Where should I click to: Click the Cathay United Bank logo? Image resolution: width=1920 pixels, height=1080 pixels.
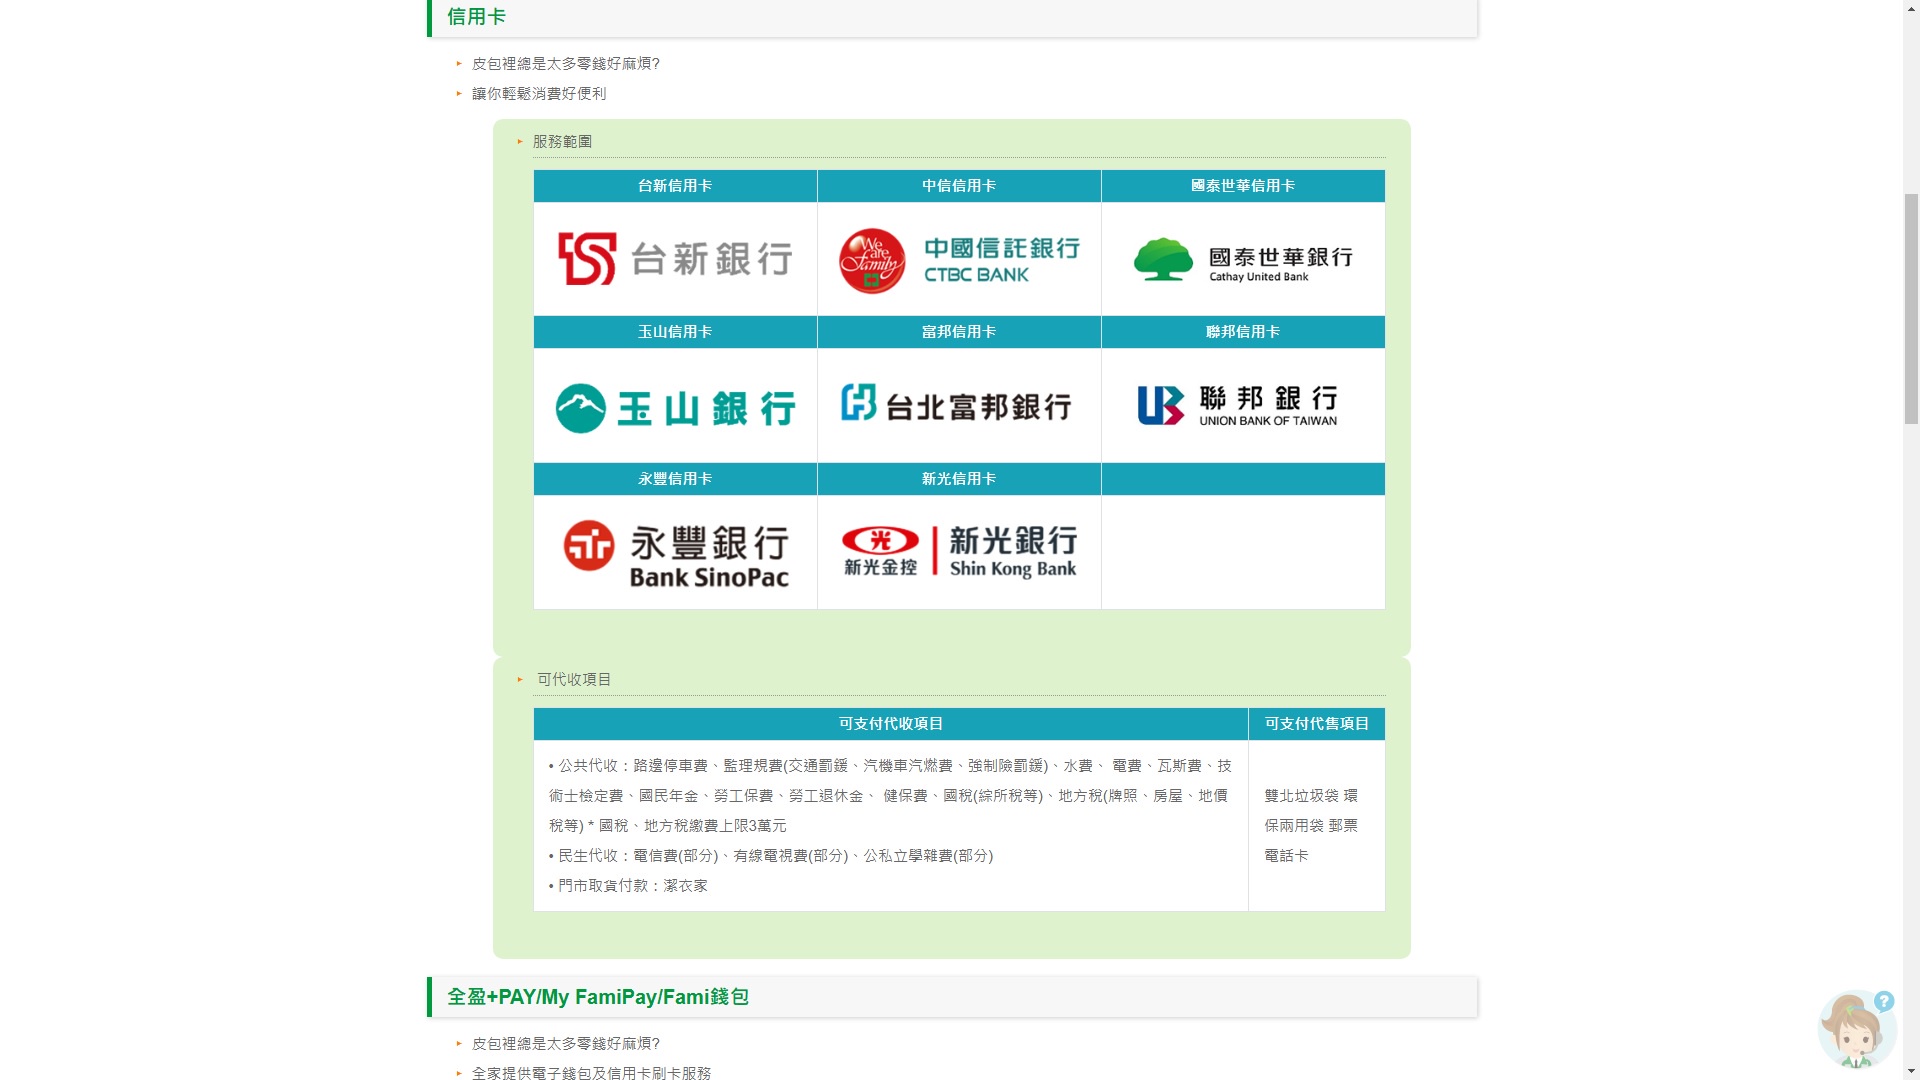pyautogui.click(x=1243, y=260)
